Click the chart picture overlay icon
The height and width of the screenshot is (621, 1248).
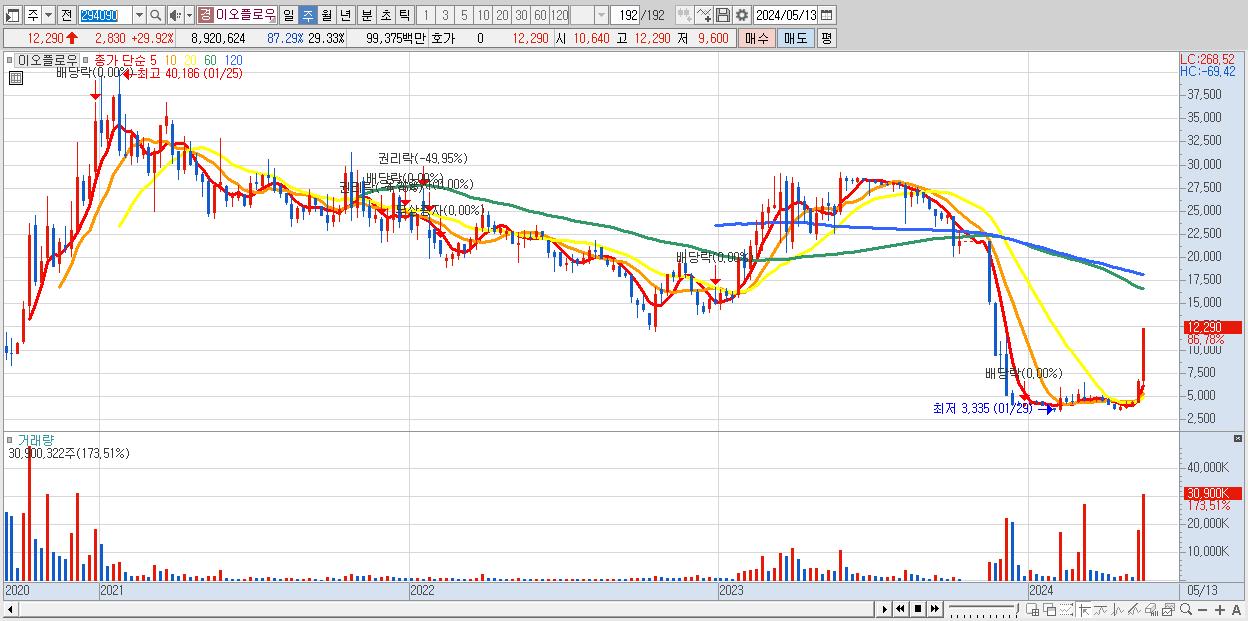coord(1169,610)
